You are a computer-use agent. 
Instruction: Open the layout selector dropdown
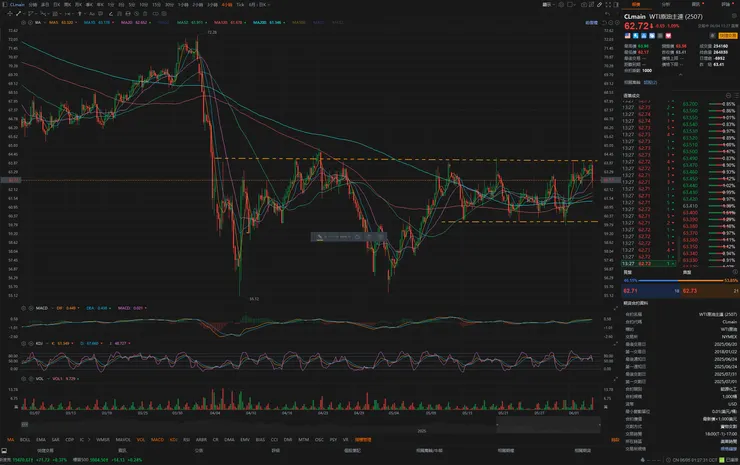[x=572, y=4]
